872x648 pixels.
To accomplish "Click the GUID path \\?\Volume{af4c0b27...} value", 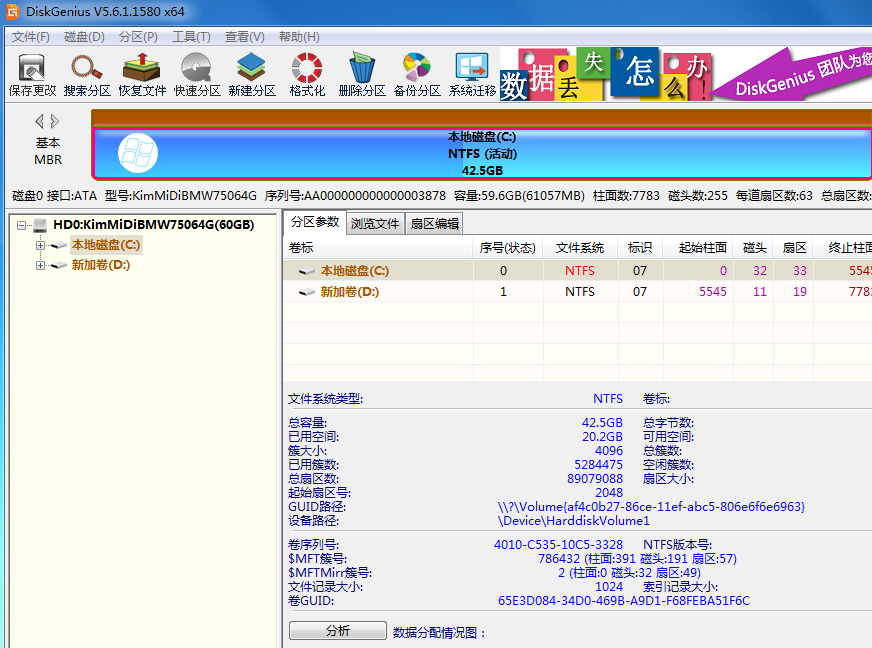I will tap(651, 507).
